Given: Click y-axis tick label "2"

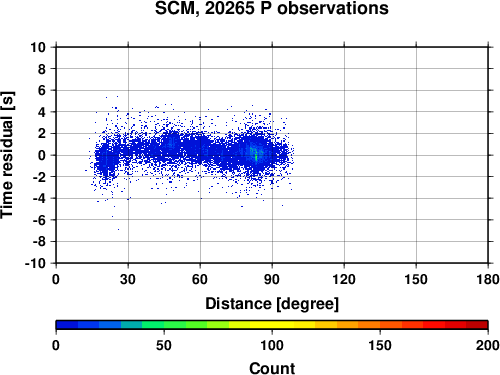Looking at the screenshot, I should (41, 134).
